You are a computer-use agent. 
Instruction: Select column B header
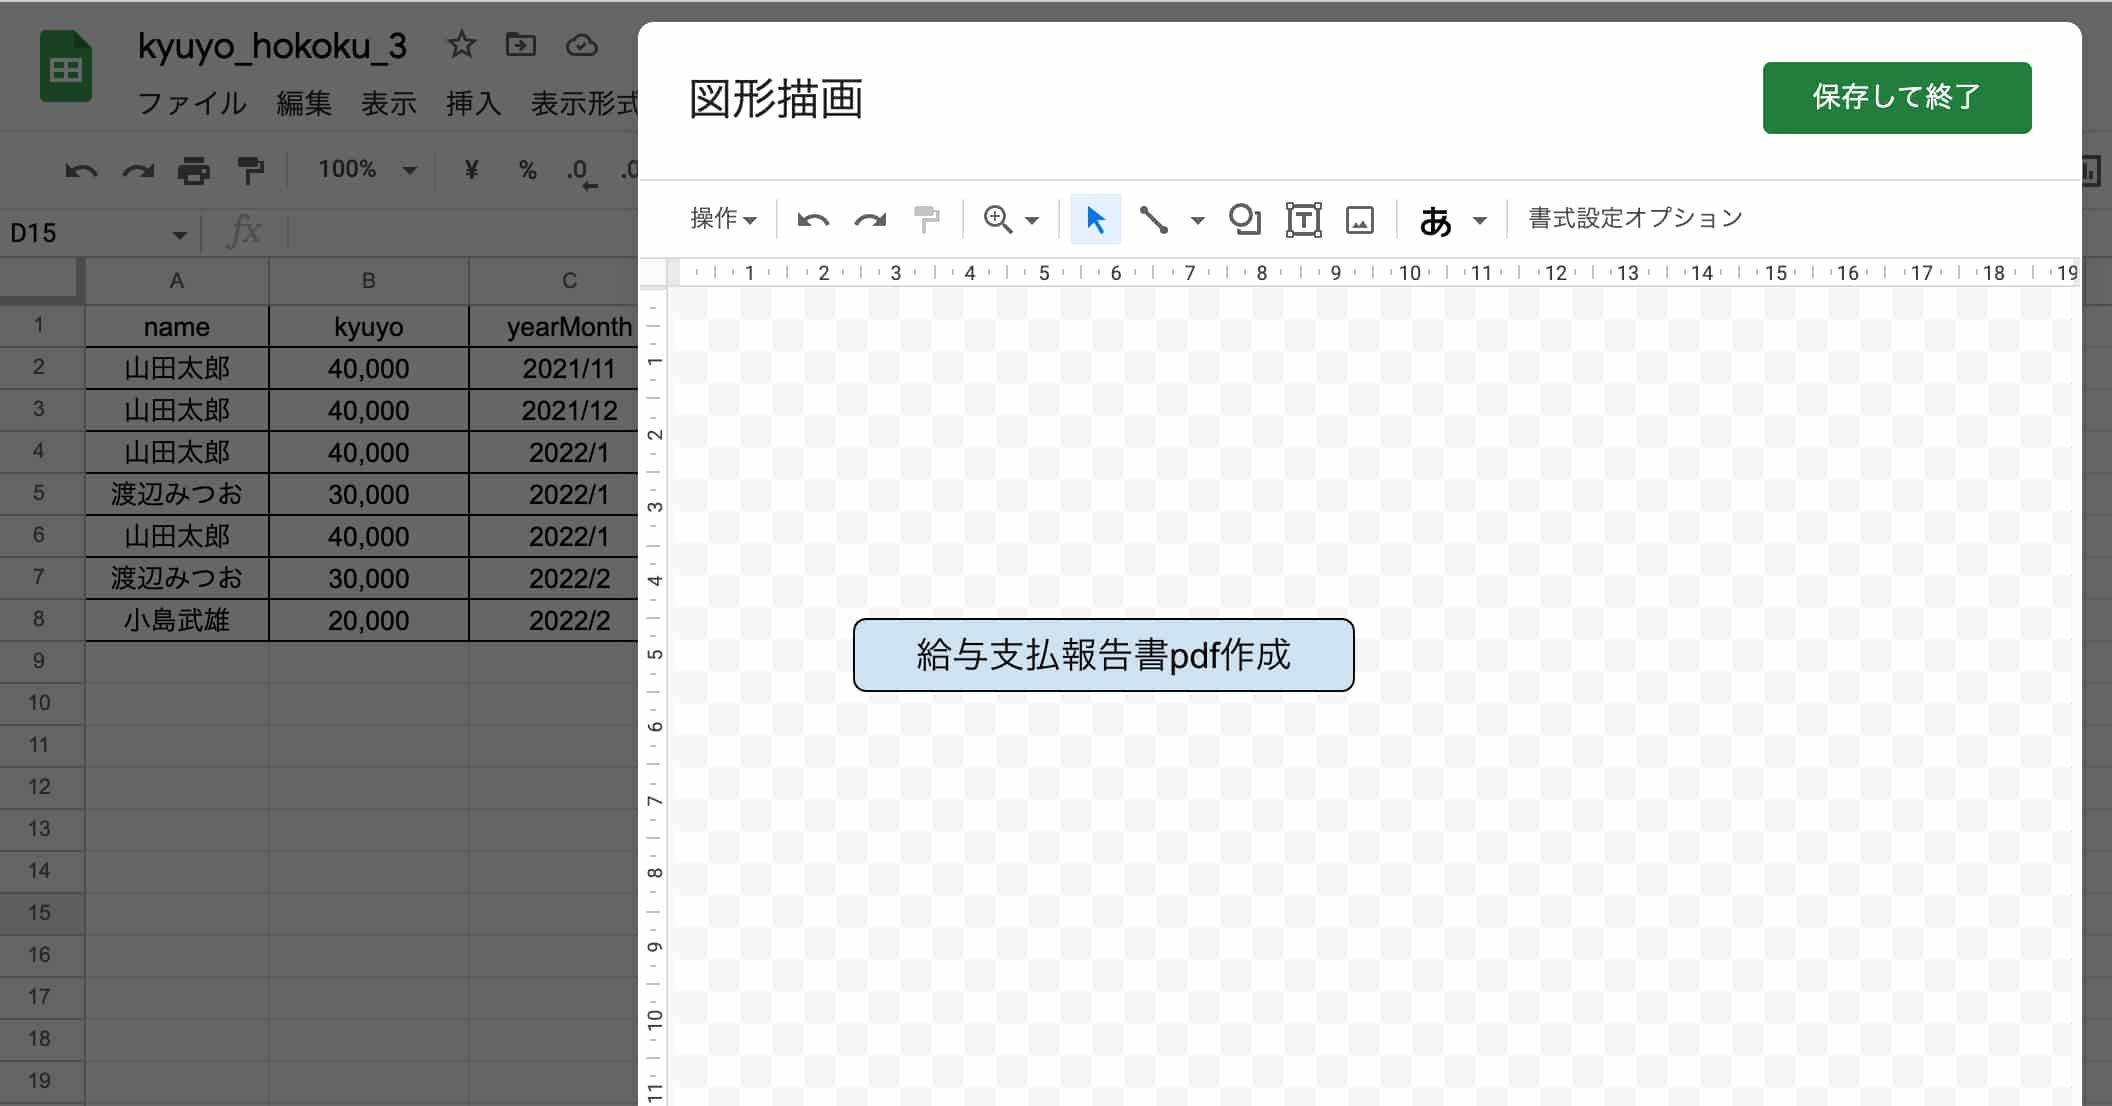pyautogui.click(x=369, y=281)
